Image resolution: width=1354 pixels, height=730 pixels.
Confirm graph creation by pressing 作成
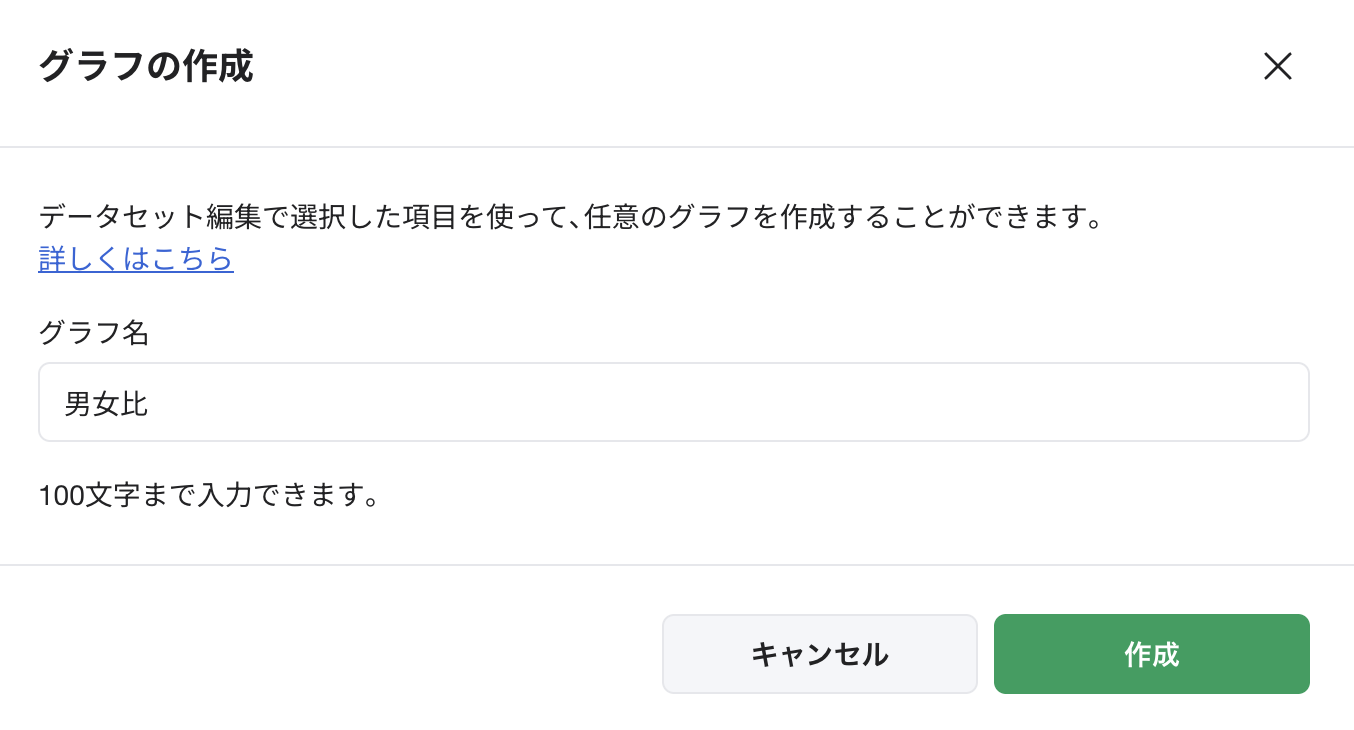tap(1151, 653)
